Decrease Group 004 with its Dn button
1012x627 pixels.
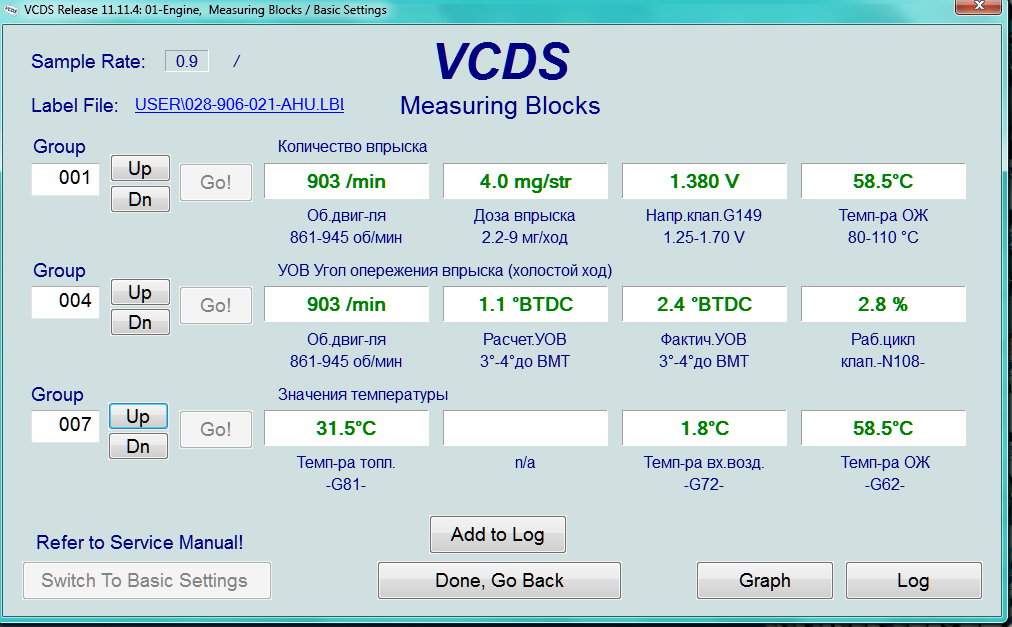point(139,322)
